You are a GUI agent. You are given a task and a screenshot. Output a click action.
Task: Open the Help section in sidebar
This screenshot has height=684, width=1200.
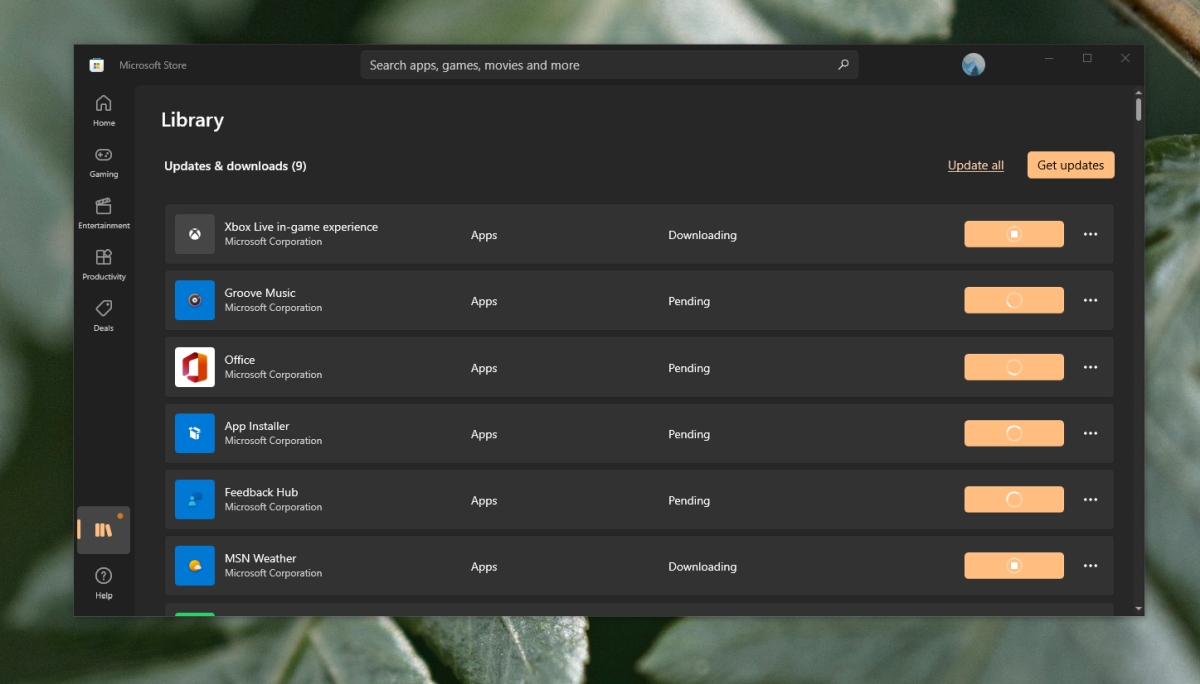104,583
